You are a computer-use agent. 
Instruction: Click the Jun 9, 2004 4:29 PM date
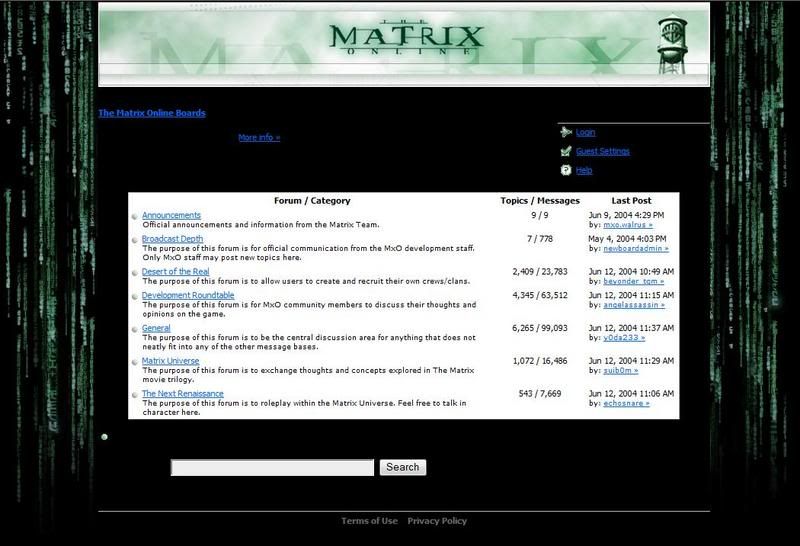point(627,215)
